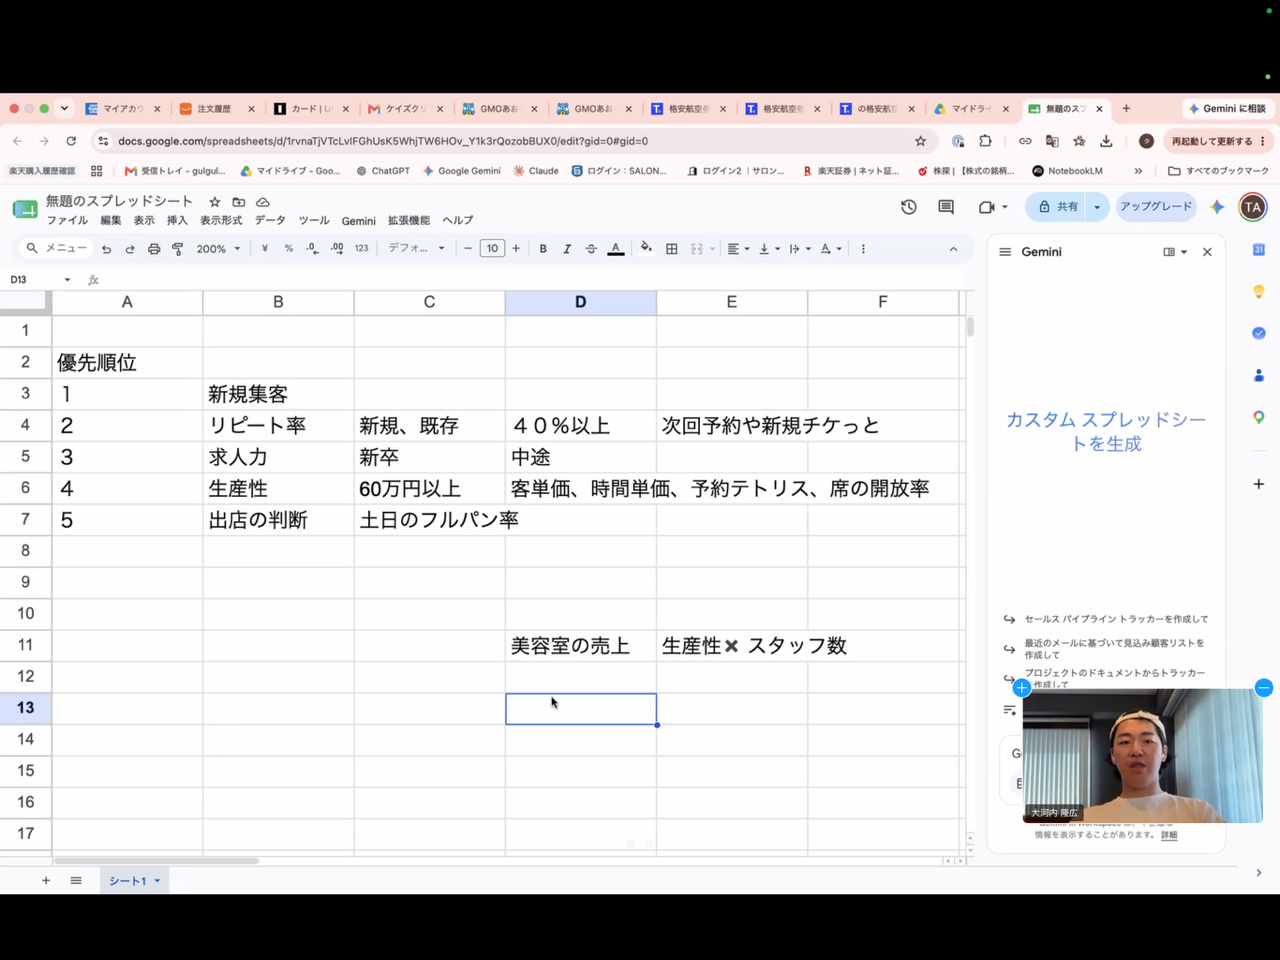Apply yen currency format
The image size is (1280, 960).
pos(265,249)
